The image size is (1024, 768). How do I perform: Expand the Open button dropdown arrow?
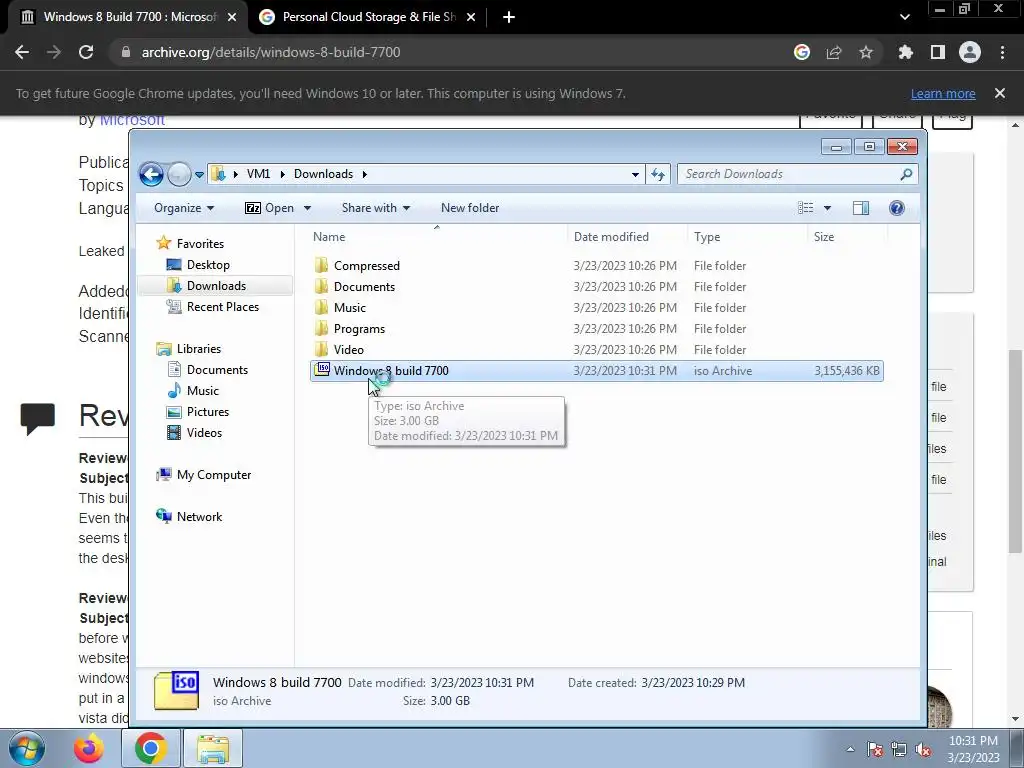point(307,208)
